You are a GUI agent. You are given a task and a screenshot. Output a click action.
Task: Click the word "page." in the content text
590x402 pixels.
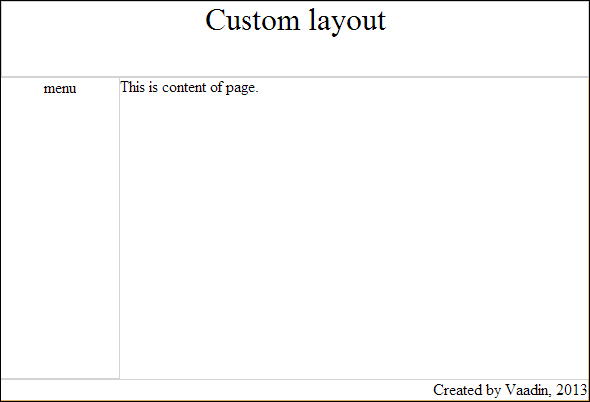242,89
